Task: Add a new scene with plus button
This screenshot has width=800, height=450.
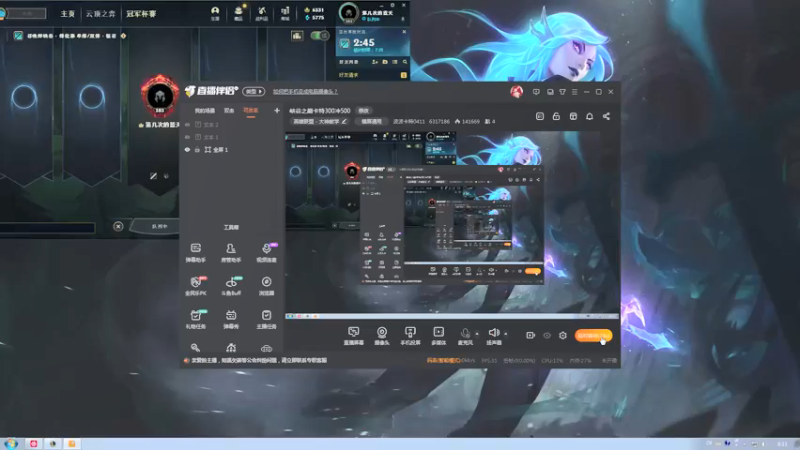Action: coord(277,110)
